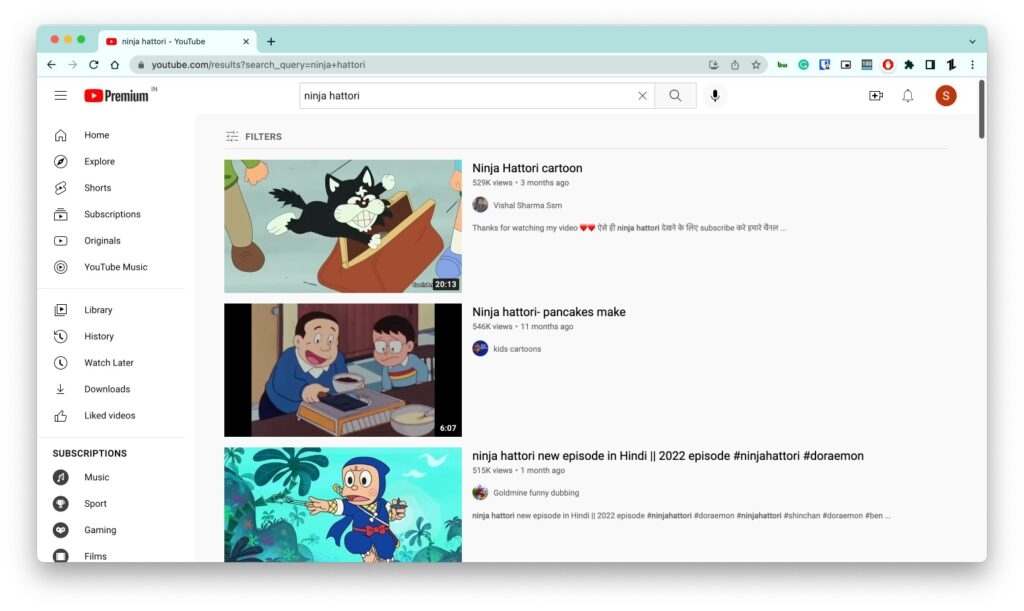Visit kids cartoons channel
This screenshot has height=611, width=1024.
(x=517, y=349)
